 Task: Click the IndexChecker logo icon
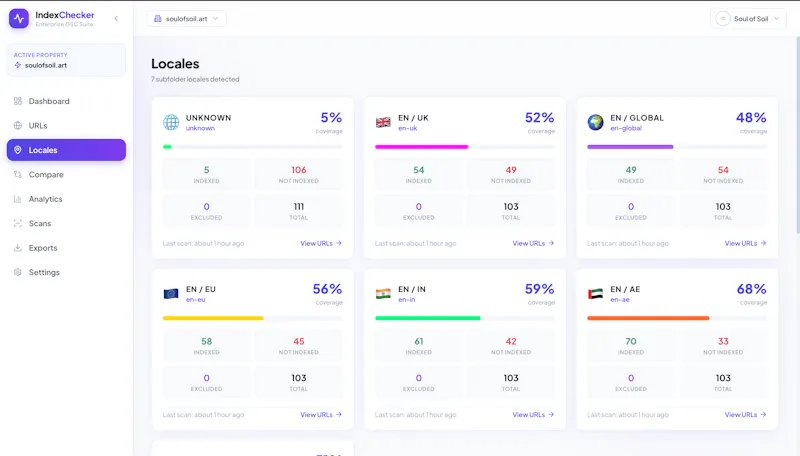tap(19, 19)
